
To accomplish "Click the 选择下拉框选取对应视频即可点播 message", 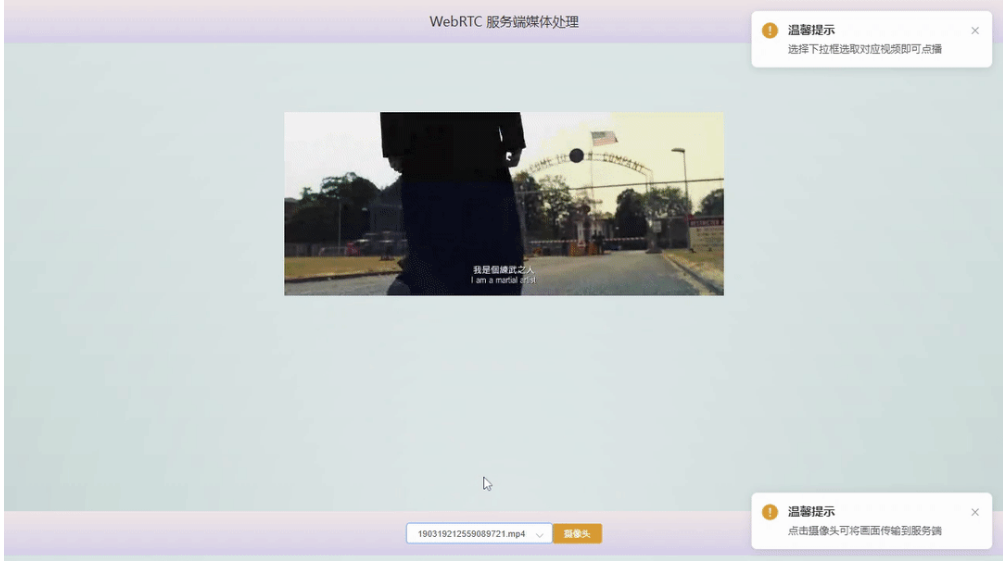I will [x=864, y=49].
